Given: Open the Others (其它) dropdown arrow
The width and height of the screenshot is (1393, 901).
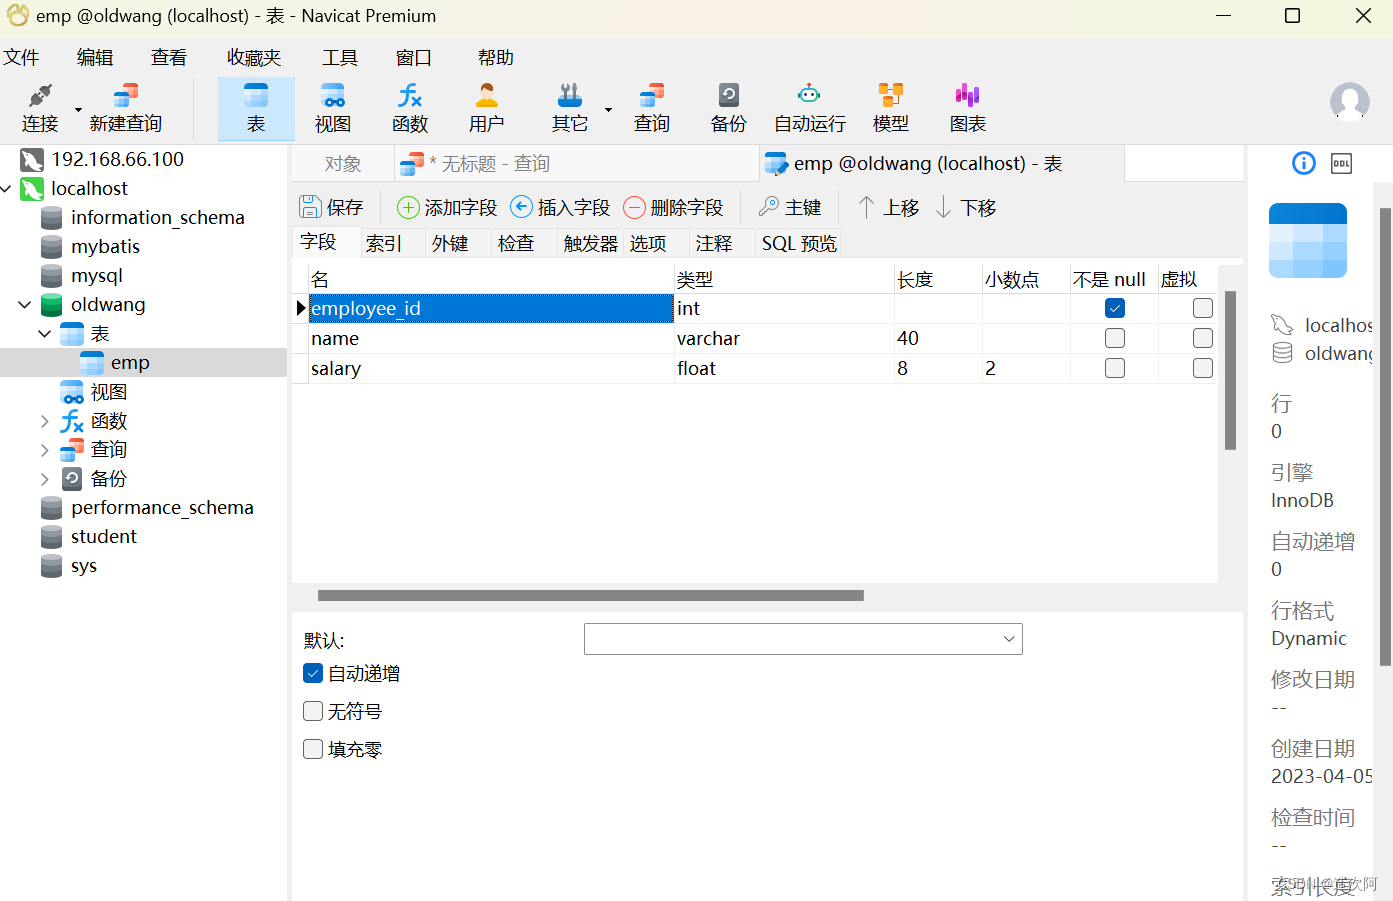Looking at the screenshot, I should click(x=608, y=109).
